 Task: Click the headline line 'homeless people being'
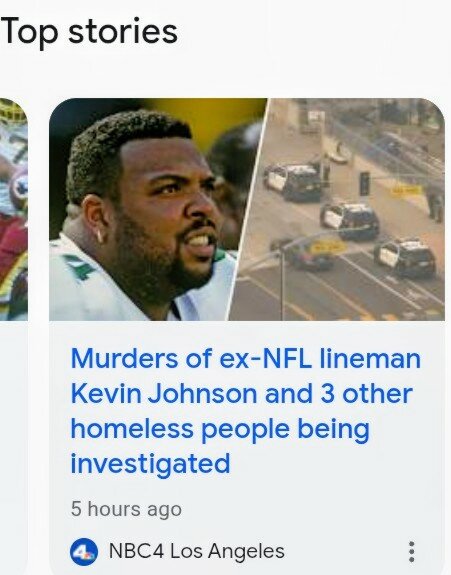(x=220, y=428)
